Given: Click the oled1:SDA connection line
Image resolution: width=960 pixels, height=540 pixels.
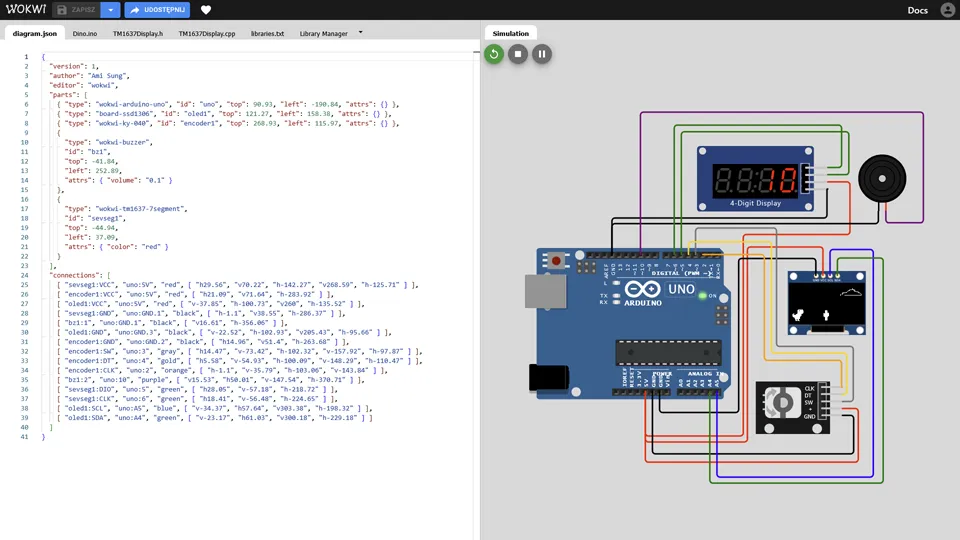Looking at the screenshot, I should 214,418.
